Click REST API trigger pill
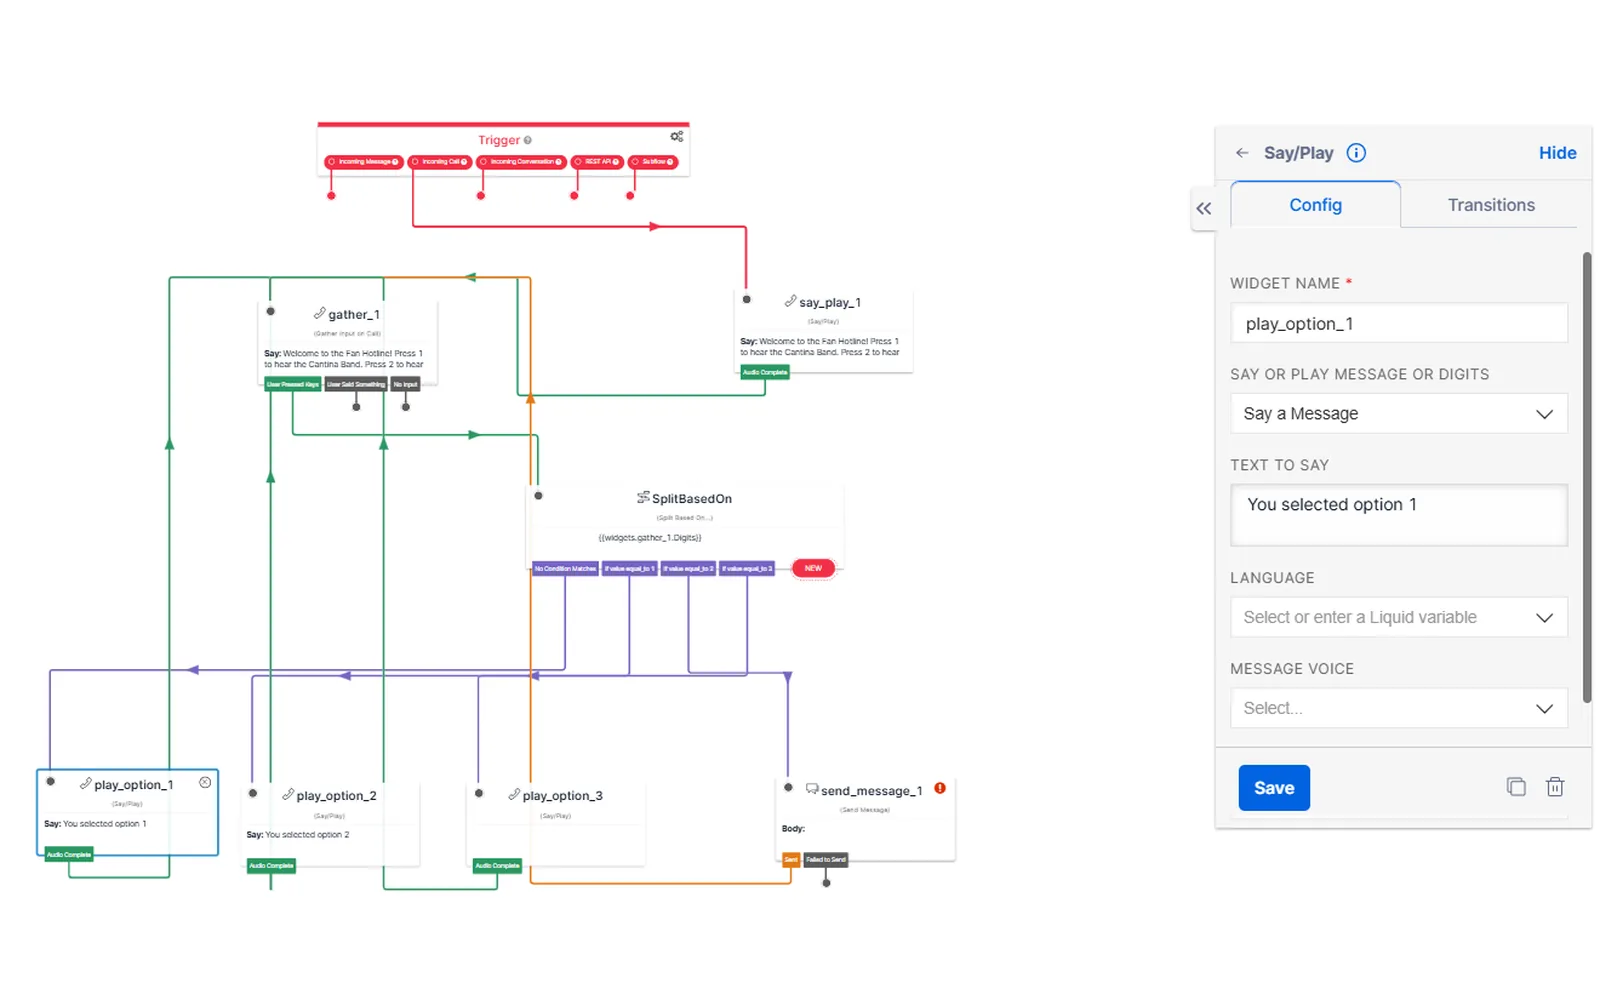 point(598,162)
